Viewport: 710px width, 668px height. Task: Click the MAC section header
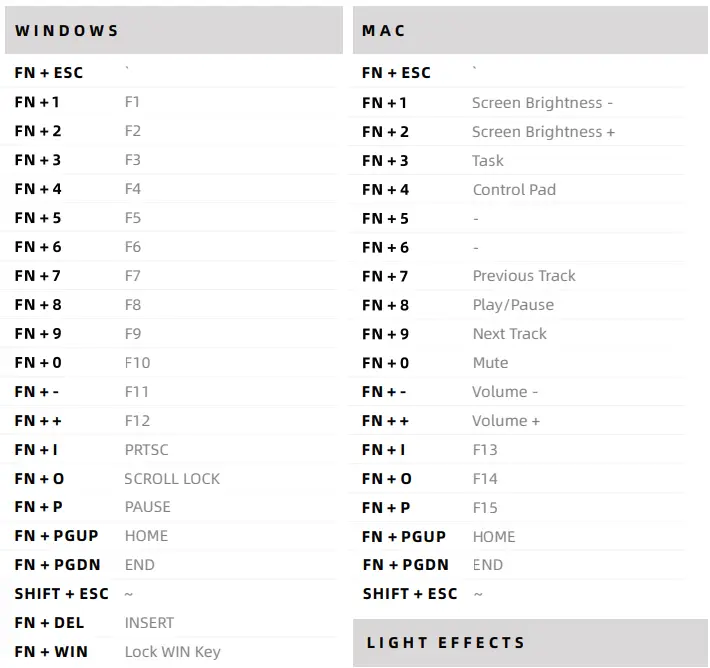click(384, 30)
